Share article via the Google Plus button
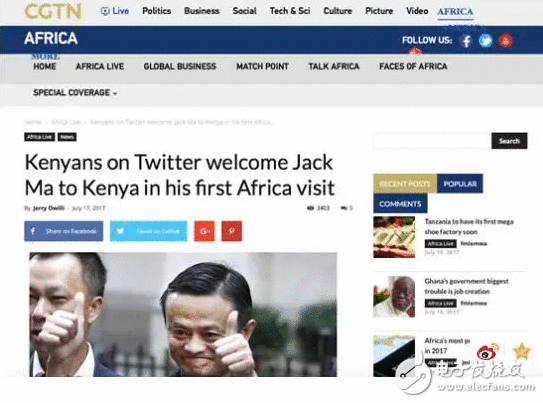Viewport: 543px width, 403px height. point(204,231)
